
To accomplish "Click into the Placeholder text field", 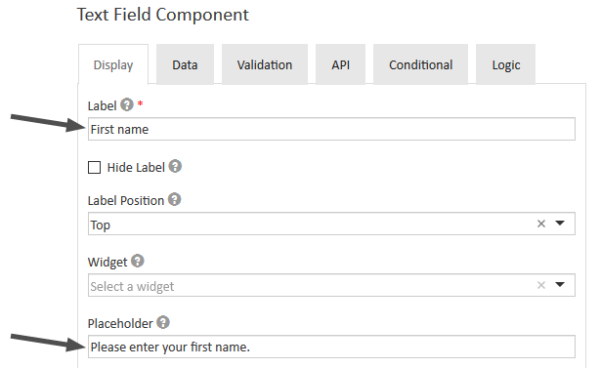I will 331,347.
